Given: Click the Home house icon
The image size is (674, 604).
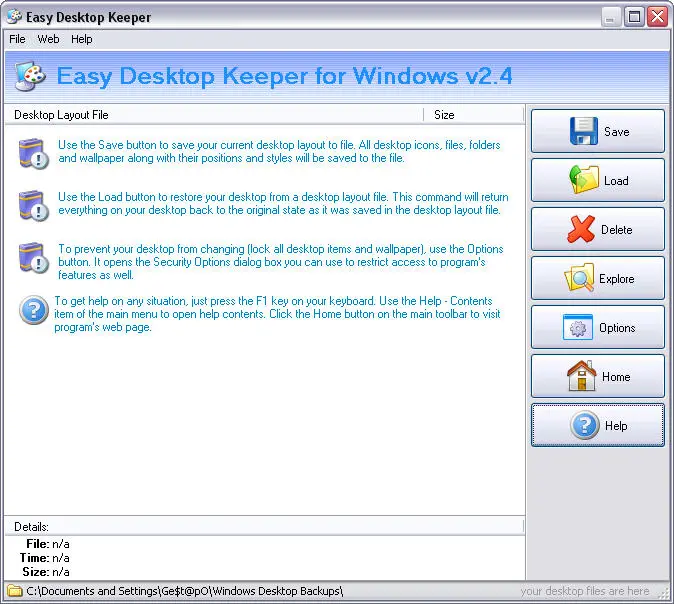Looking at the screenshot, I should [x=581, y=376].
